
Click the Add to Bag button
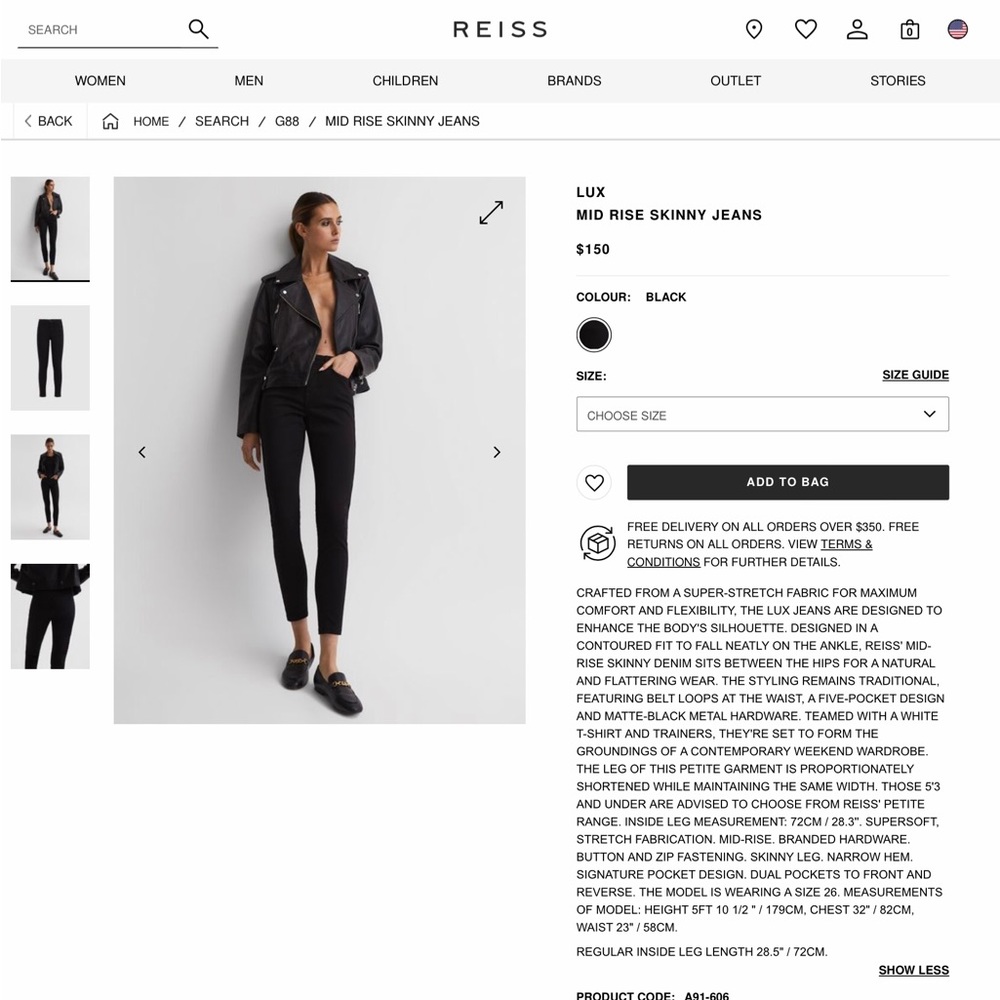[788, 482]
